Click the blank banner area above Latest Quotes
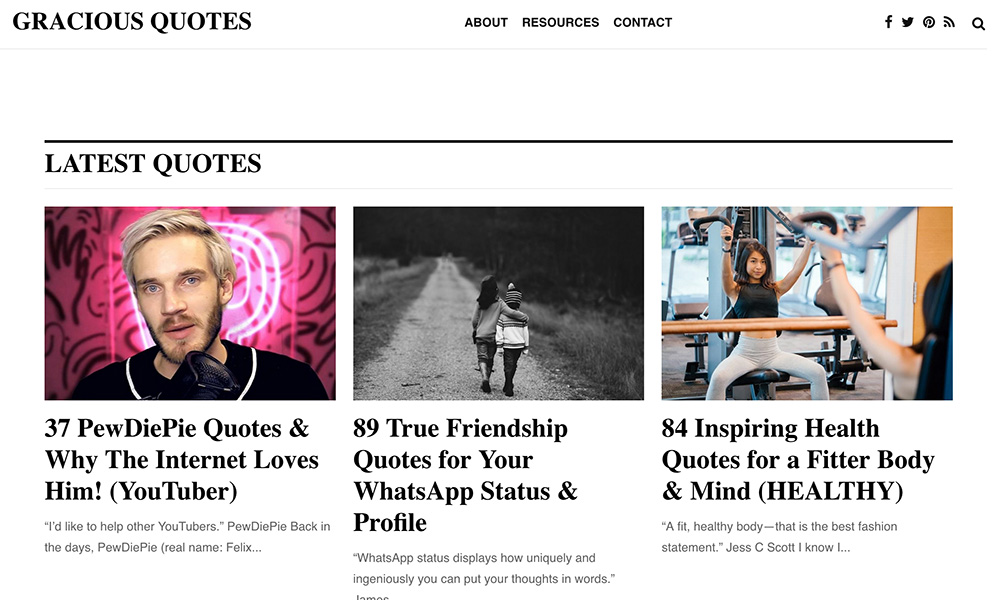The width and height of the screenshot is (1000, 600). click(x=498, y=95)
